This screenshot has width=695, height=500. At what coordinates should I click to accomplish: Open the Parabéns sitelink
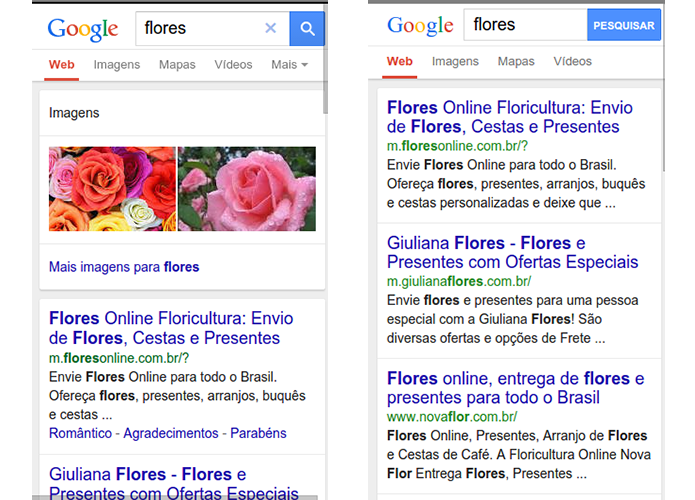(258, 433)
